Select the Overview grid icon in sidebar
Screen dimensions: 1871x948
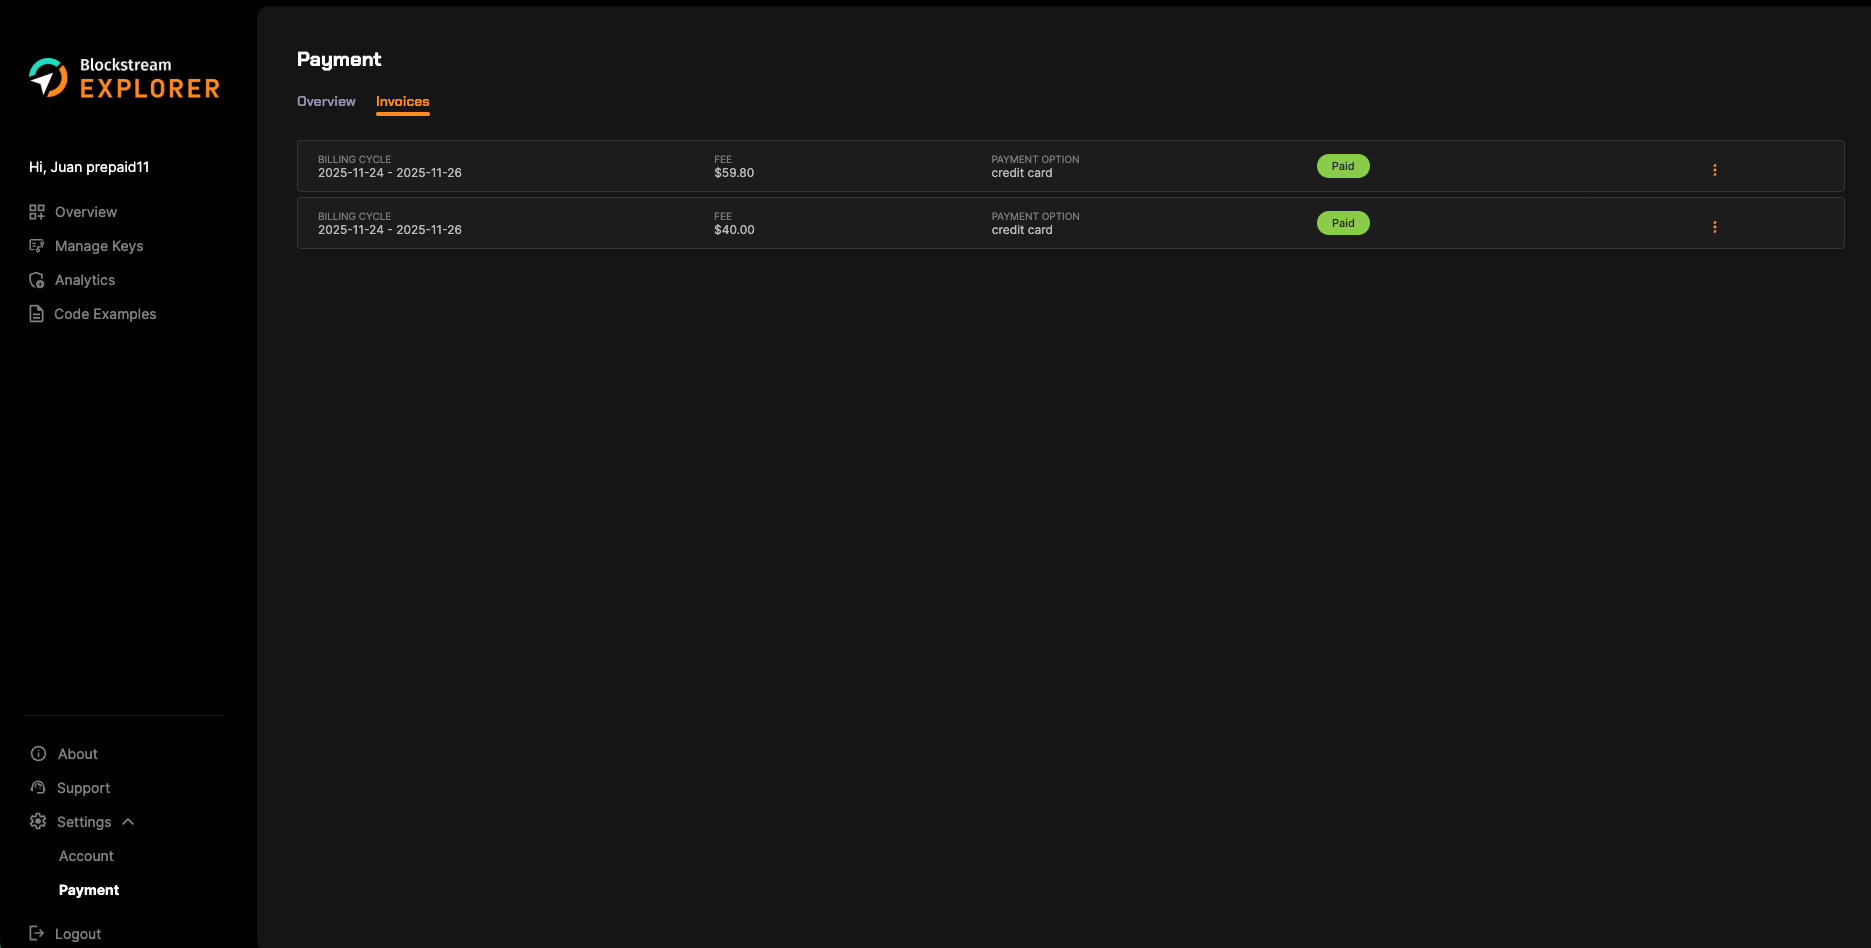click(x=37, y=211)
